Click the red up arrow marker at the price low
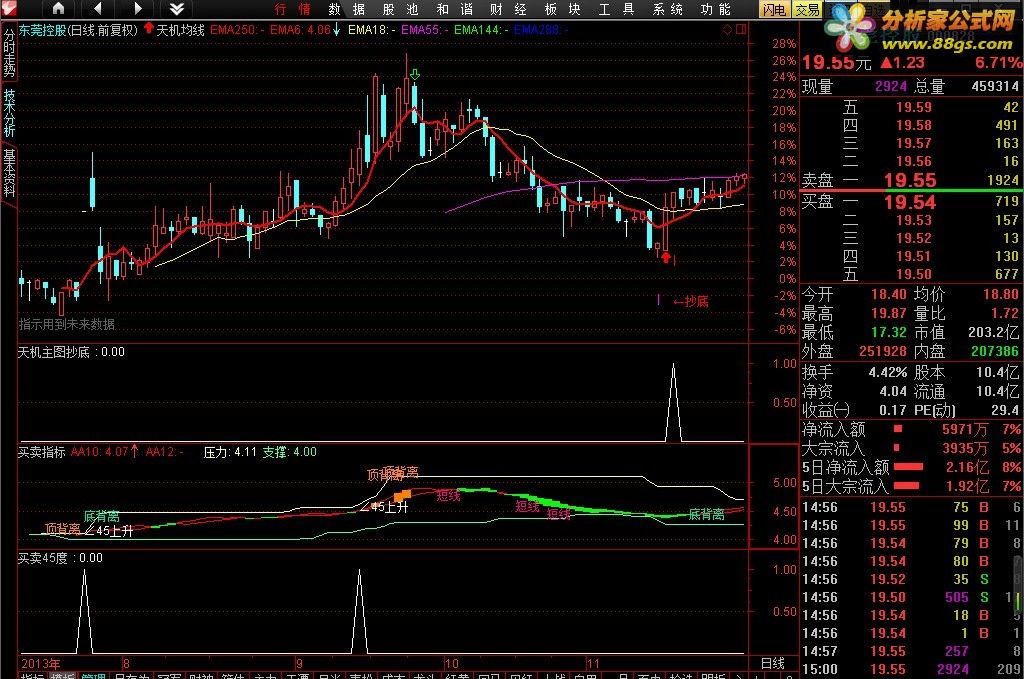Image resolution: width=1024 pixels, height=679 pixels. click(x=665, y=257)
